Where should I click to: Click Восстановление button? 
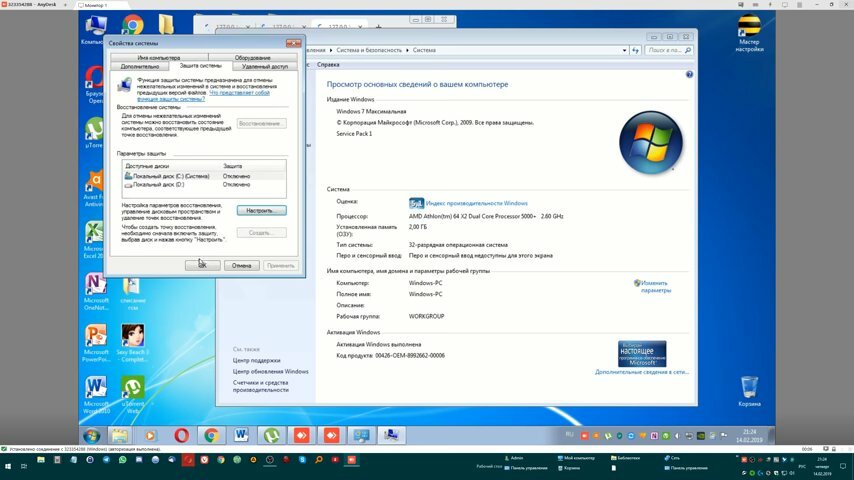[x=261, y=124]
